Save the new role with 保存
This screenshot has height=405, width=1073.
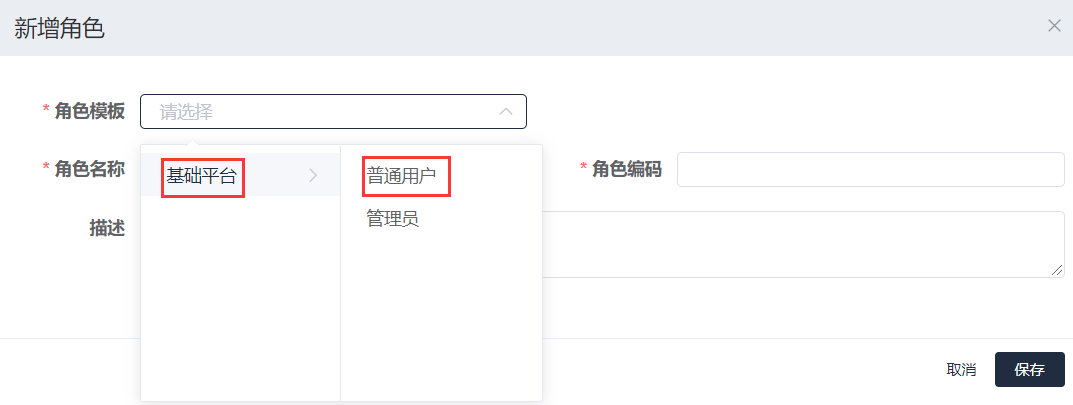[1029, 370]
